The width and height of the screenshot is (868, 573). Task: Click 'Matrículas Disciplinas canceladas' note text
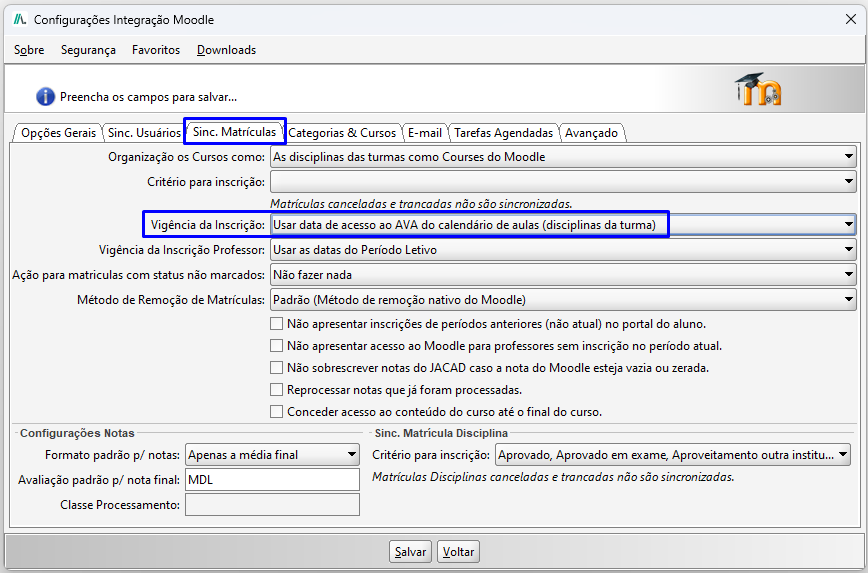pos(553,477)
